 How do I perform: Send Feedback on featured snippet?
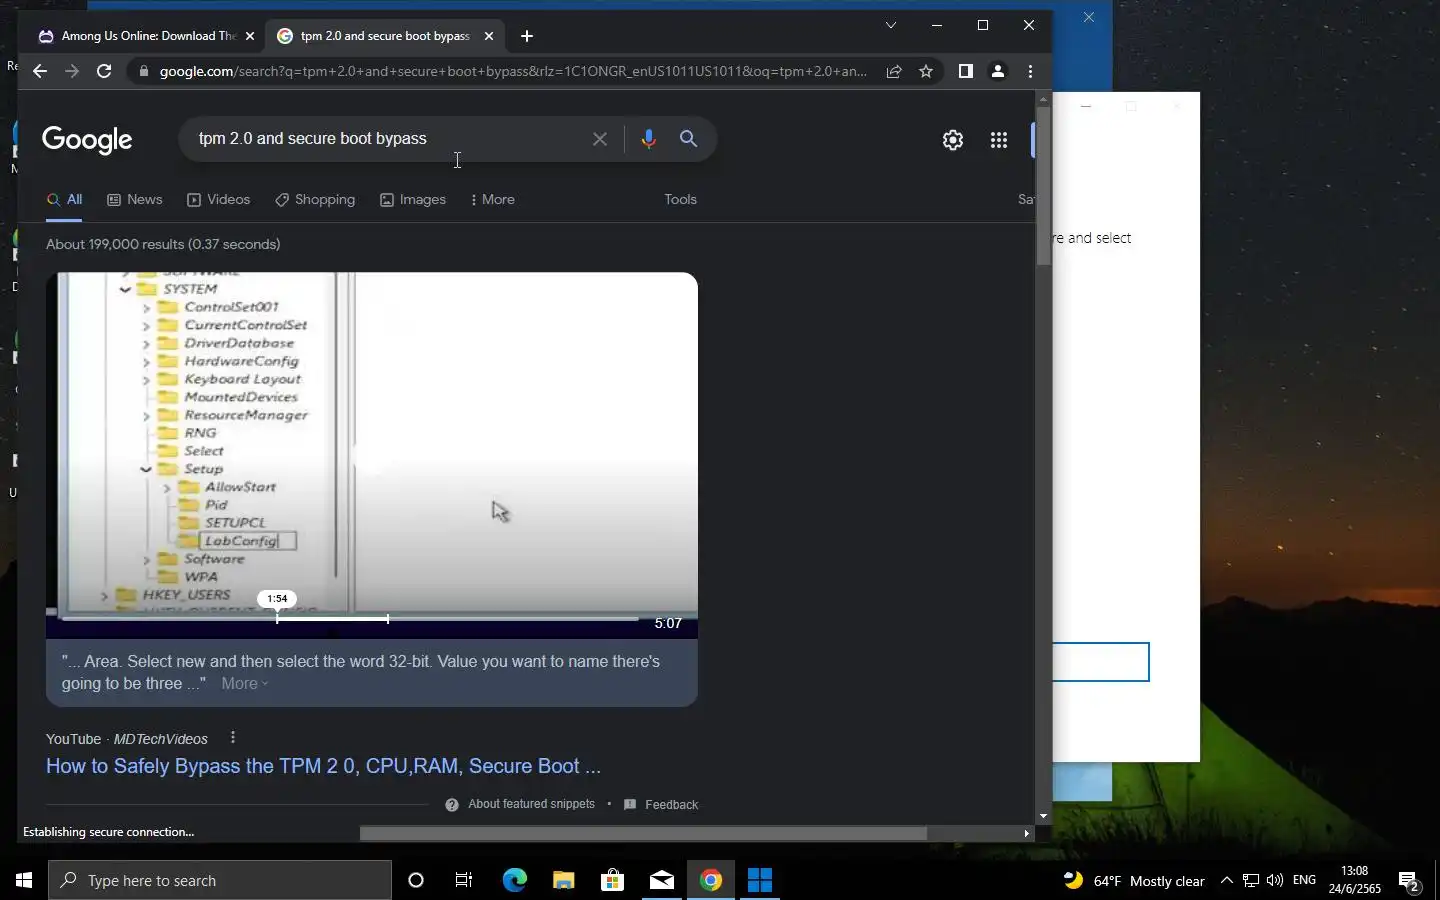tap(661, 804)
